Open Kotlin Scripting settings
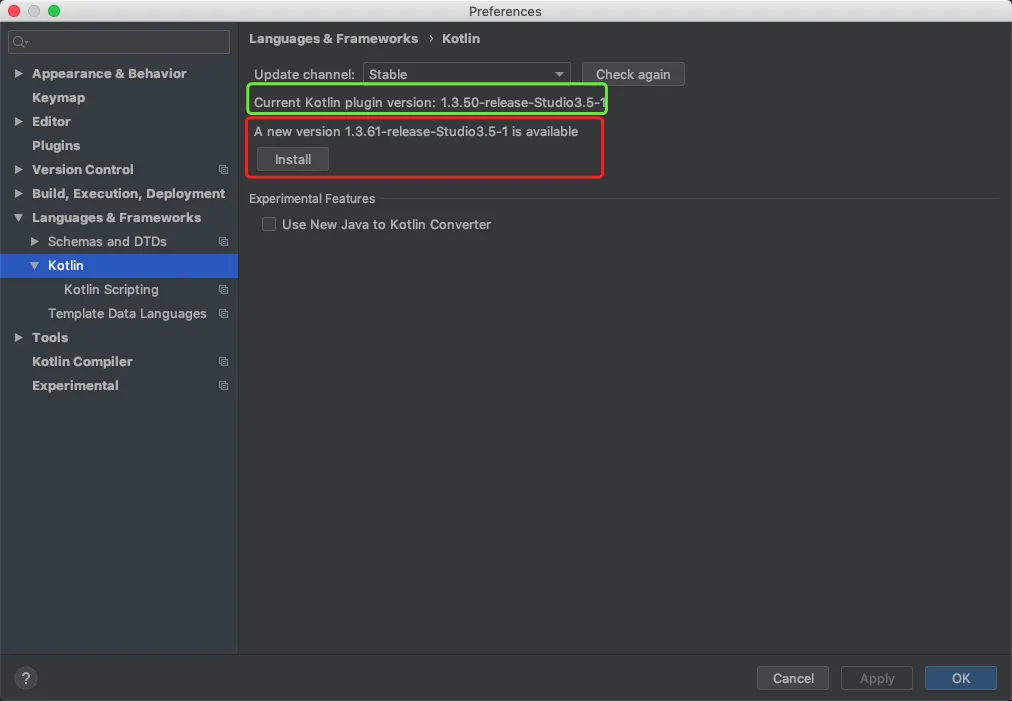 [x=111, y=290]
